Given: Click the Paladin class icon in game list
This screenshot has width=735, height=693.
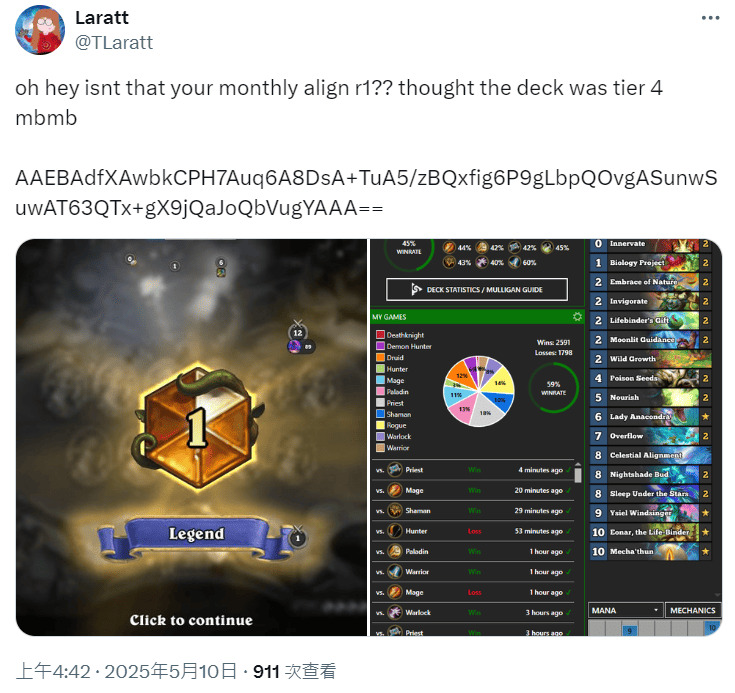Looking at the screenshot, I should [x=395, y=551].
